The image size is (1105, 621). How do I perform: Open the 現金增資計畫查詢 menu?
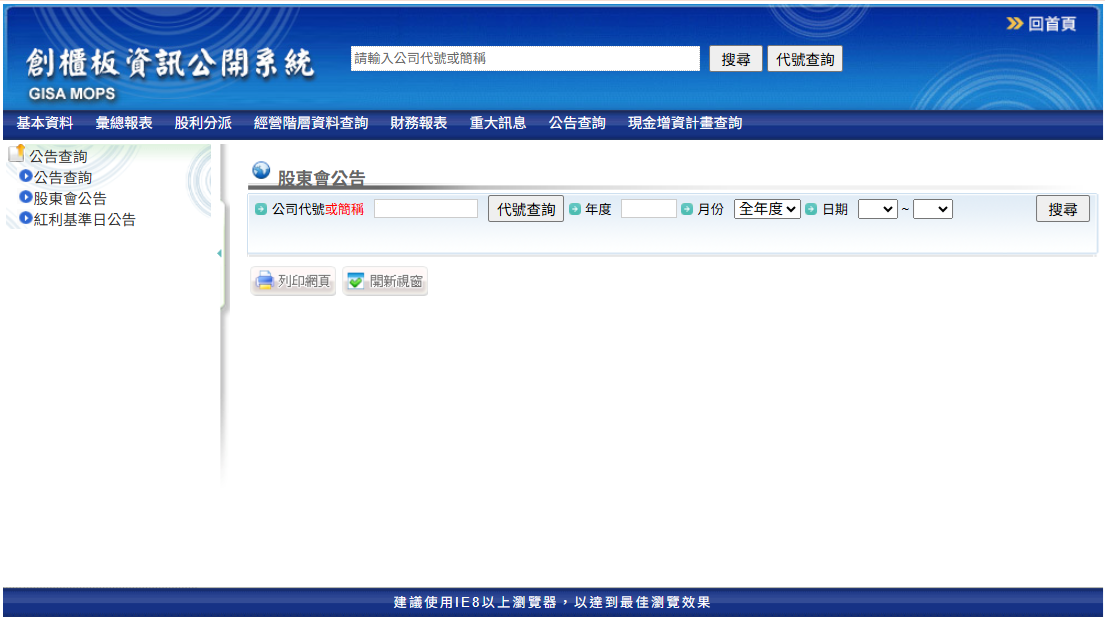click(685, 123)
